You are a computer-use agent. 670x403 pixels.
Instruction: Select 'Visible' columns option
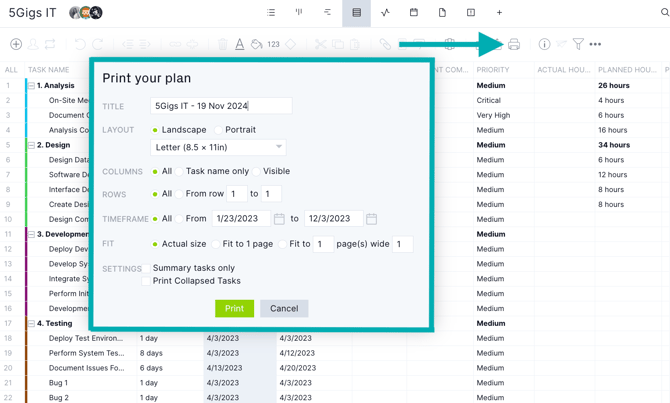click(x=256, y=171)
